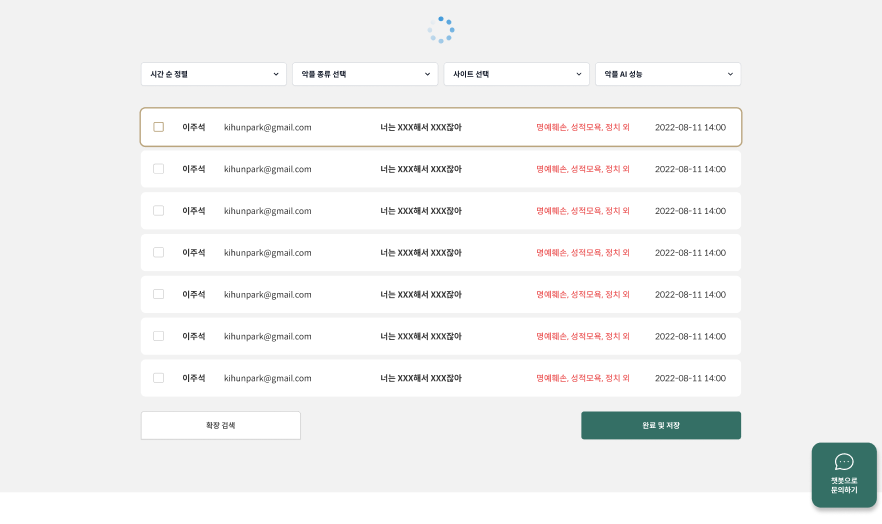Viewport: 882px width, 524px height.
Task: Mark the sixth row checkbox
Action: [159, 336]
